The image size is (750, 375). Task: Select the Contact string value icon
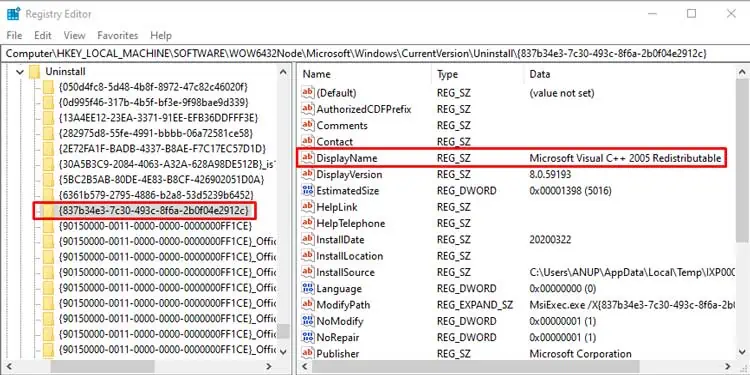(308, 142)
